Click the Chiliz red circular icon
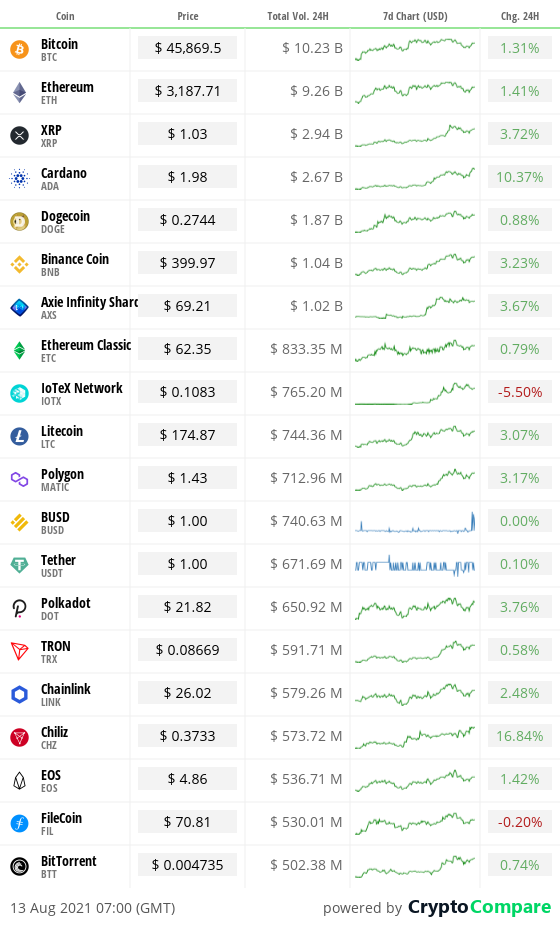 point(20,737)
